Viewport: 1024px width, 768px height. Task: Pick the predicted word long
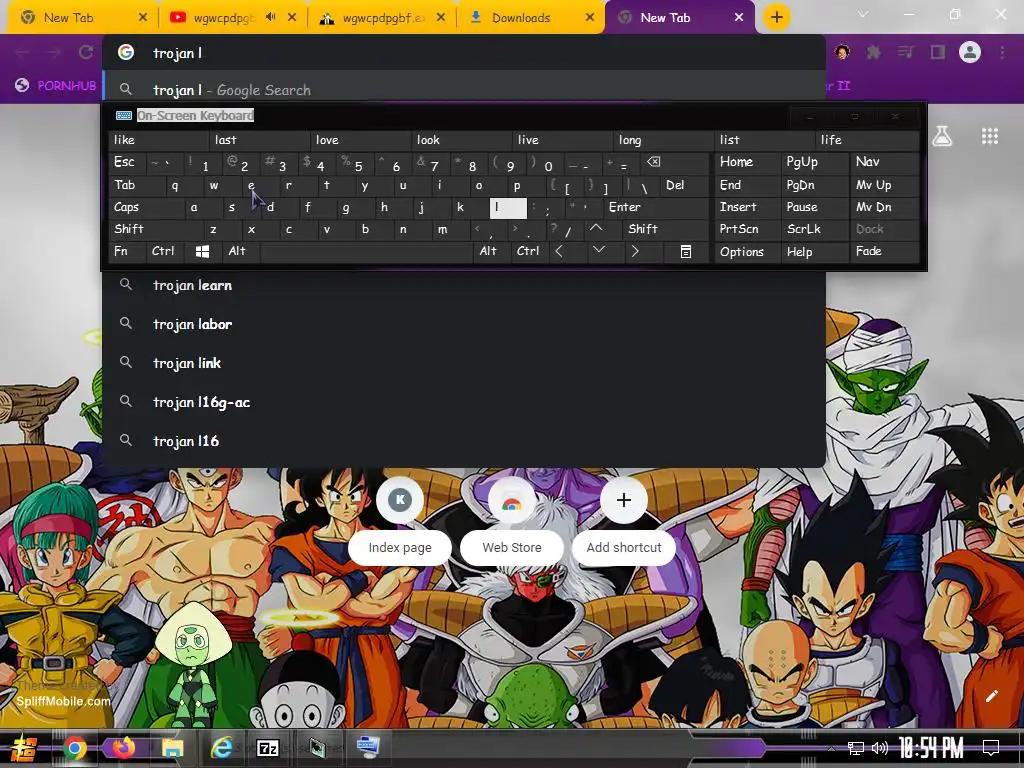click(664, 140)
